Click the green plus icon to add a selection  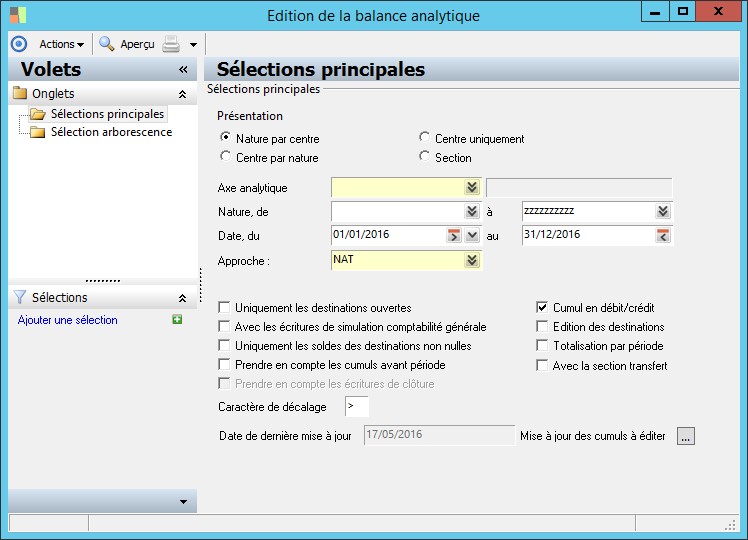tap(177, 320)
